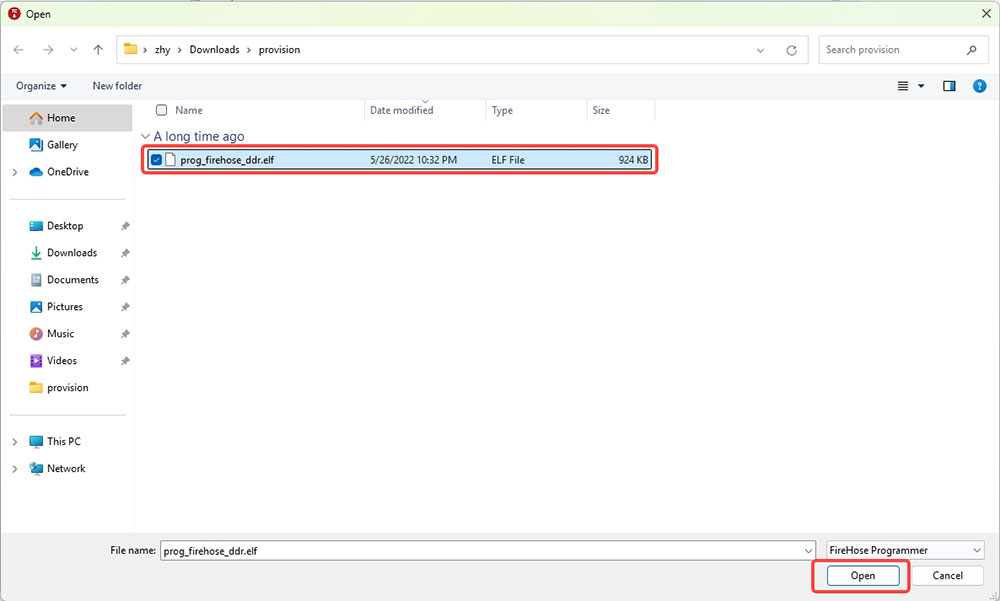Open This PC in the navigation pane
Screen dimensions: 1000x601
64,441
